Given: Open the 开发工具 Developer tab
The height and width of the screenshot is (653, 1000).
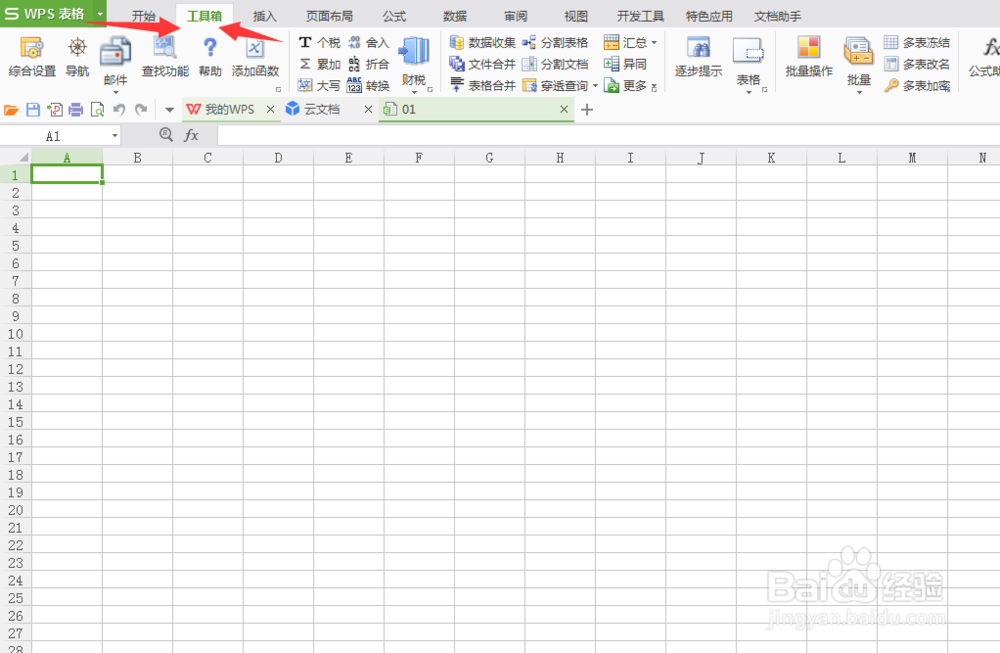Looking at the screenshot, I should pyautogui.click(x=640, y=16).
